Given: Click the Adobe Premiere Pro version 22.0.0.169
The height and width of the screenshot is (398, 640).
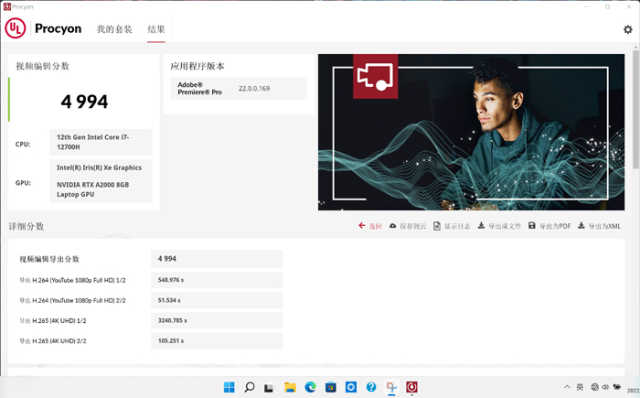Looking at the screenshot, I should [x=254, y=88].
